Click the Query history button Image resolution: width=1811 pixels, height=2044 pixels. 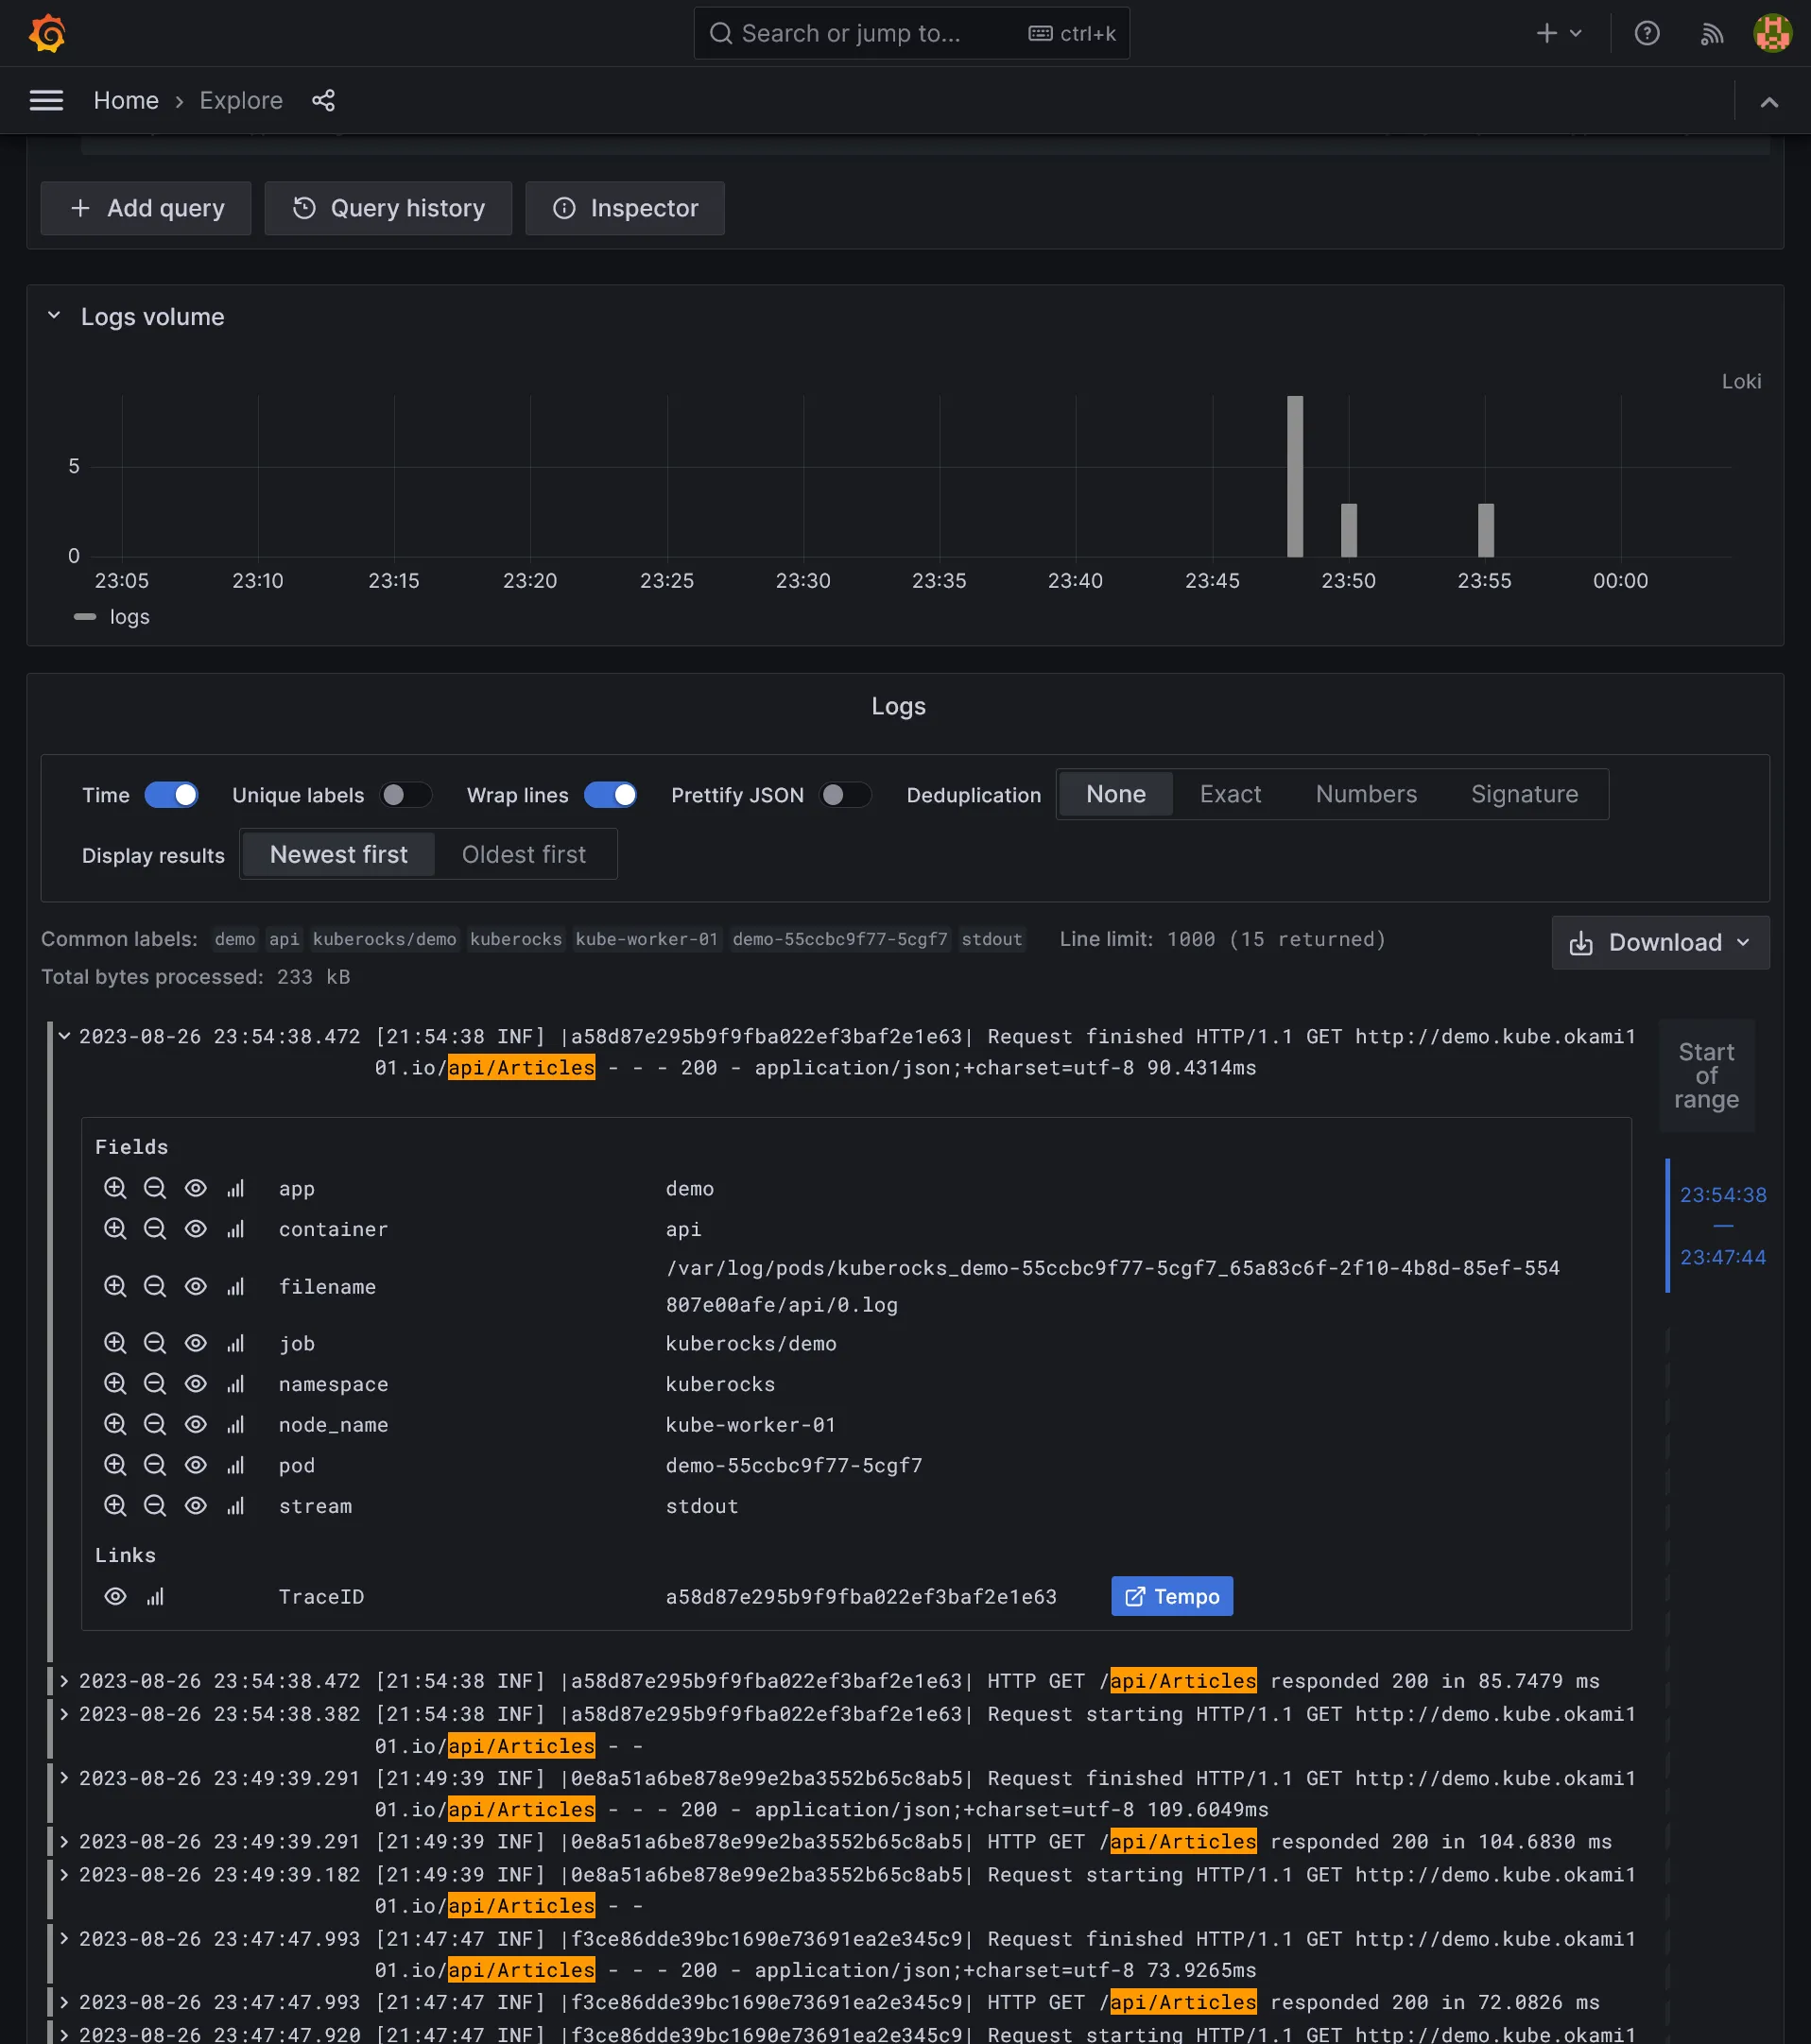(388, 208)
